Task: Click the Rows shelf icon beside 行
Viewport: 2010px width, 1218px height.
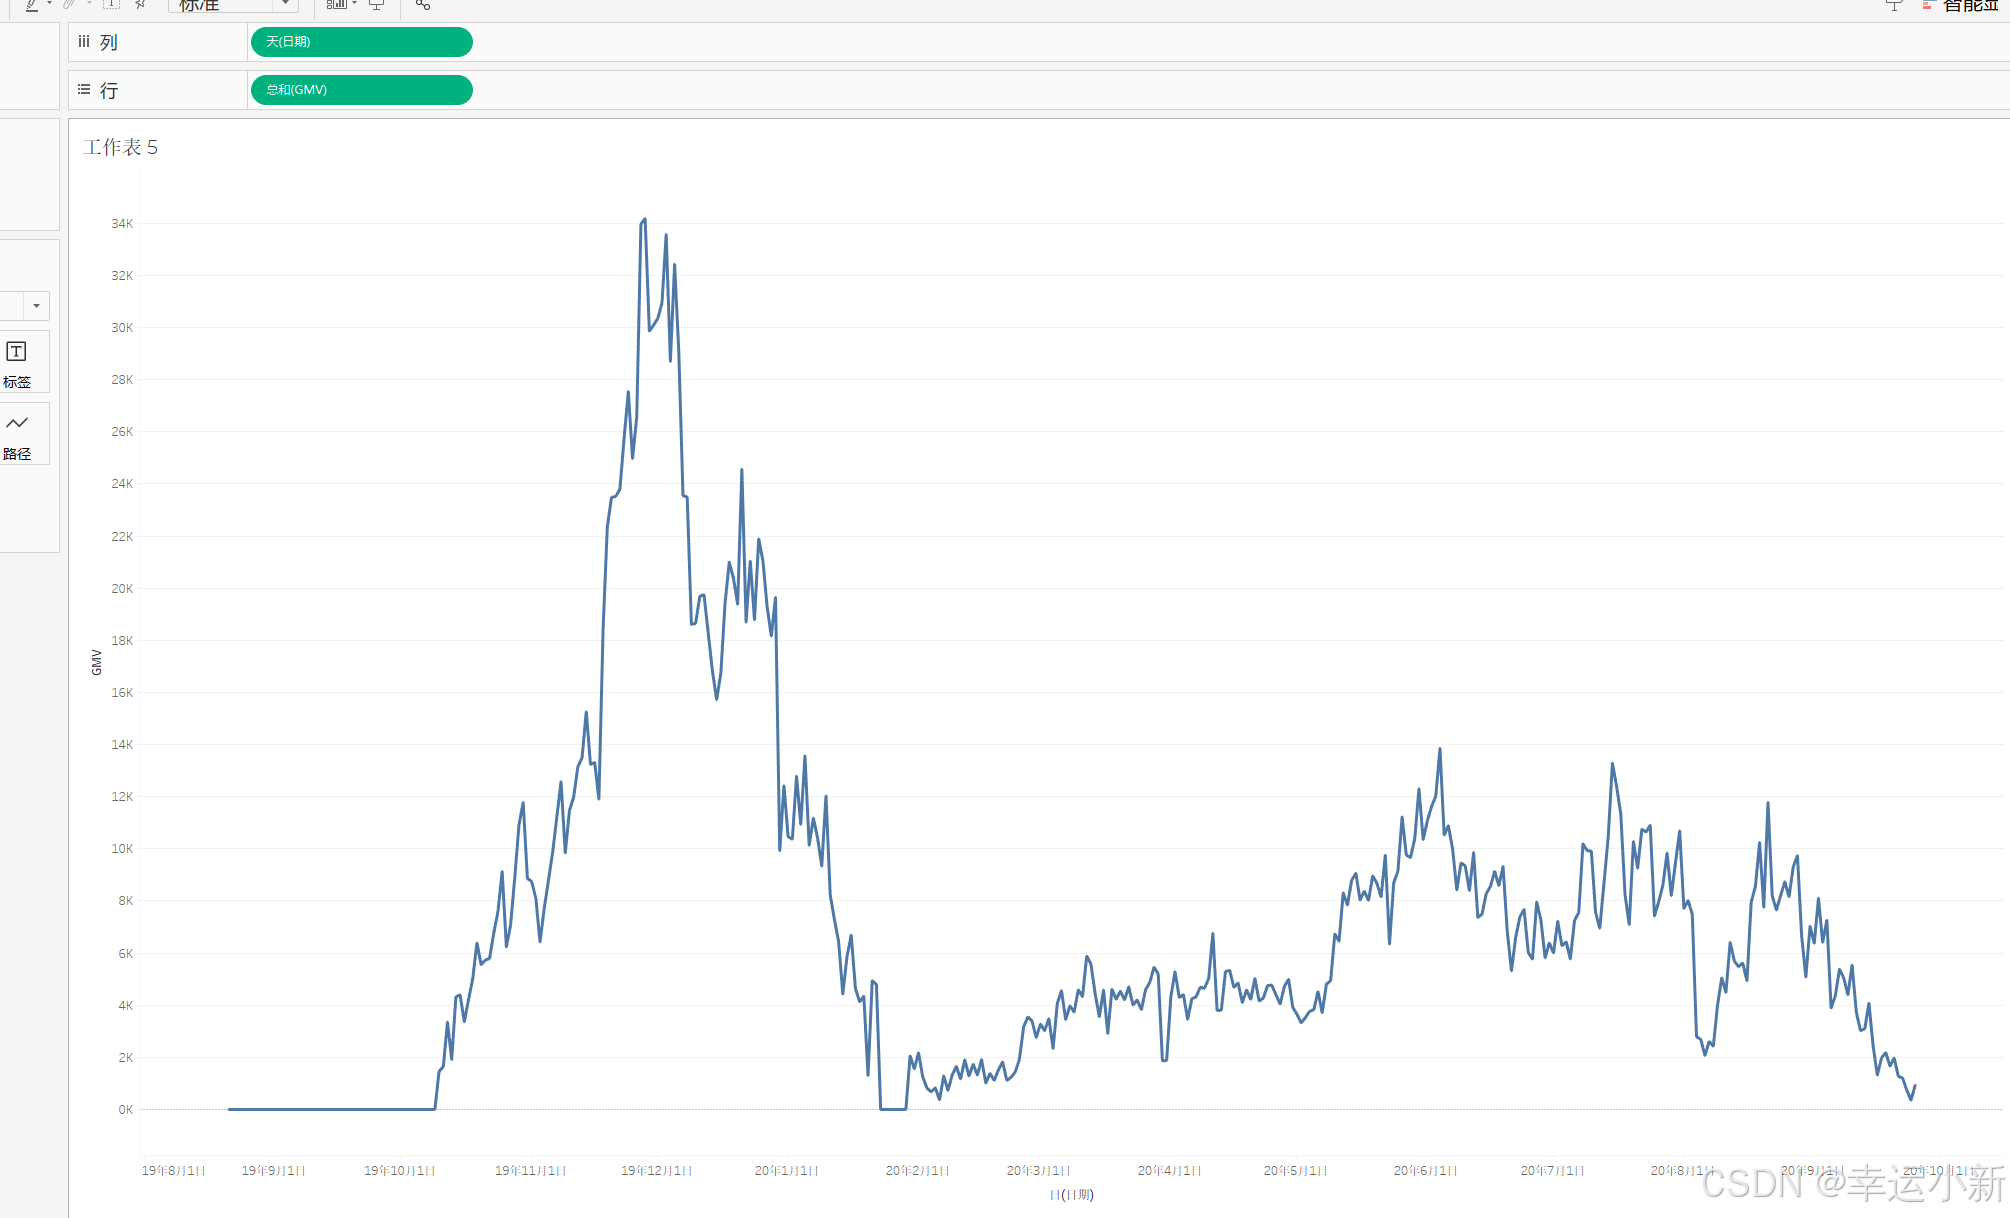Action: pyautogui.click(x=84, y=90)
